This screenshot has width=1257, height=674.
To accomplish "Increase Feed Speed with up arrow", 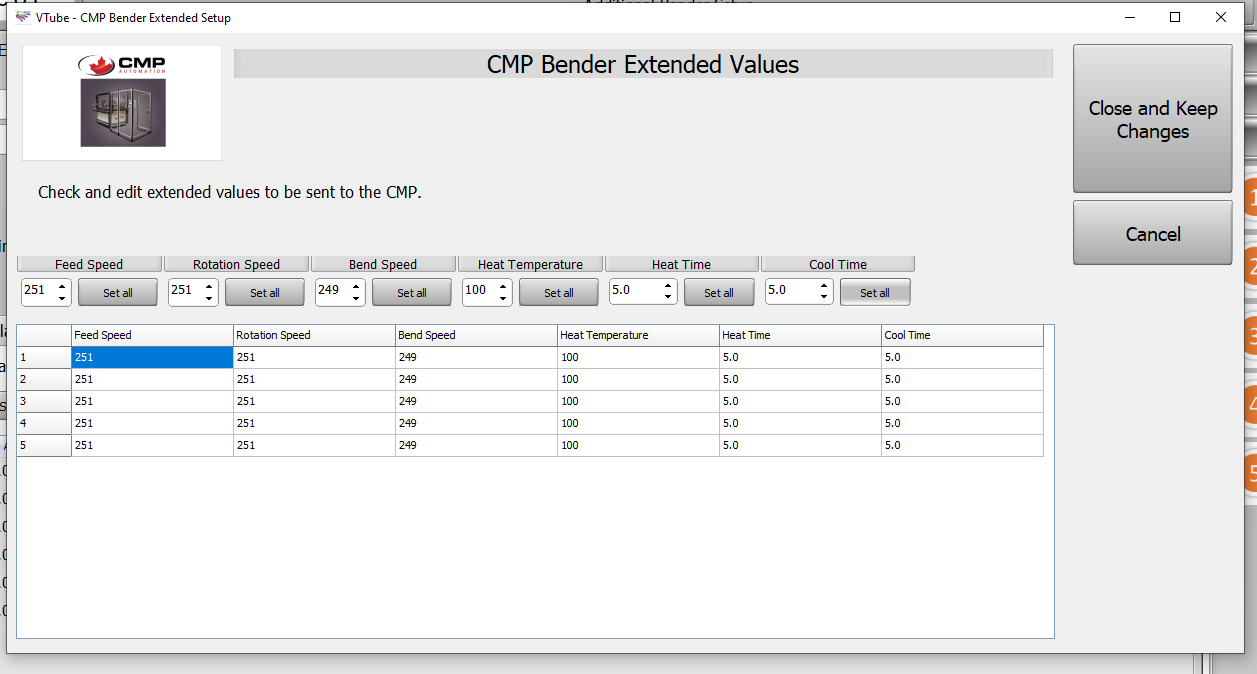I will click(x=62, y=286).
